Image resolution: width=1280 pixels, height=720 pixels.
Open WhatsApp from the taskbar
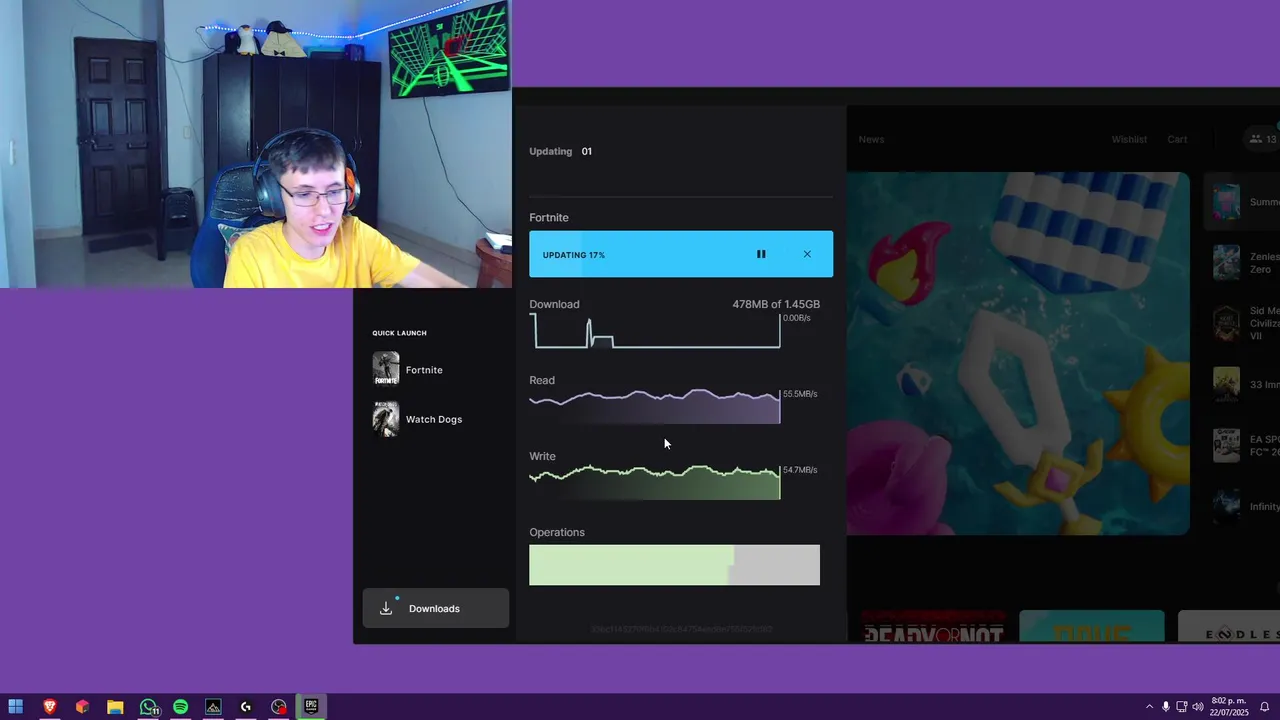click(x=148, y=707)
